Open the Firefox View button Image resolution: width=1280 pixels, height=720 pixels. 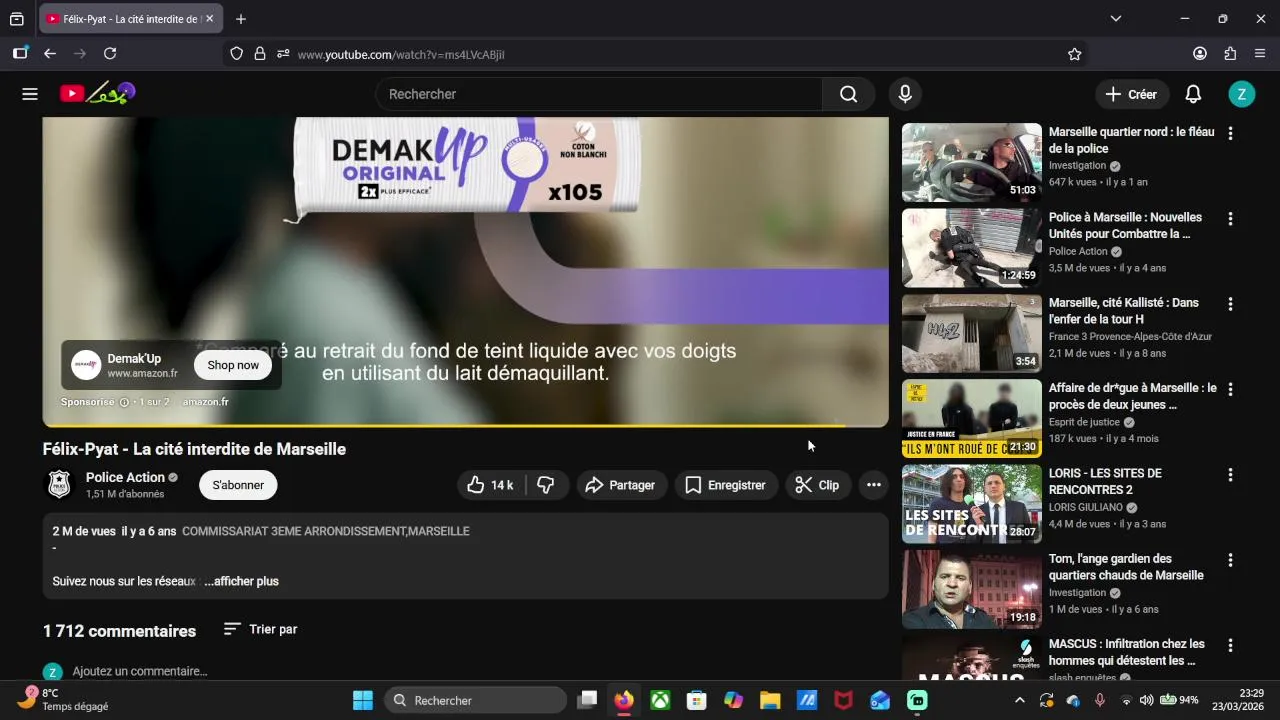[17, 19]
